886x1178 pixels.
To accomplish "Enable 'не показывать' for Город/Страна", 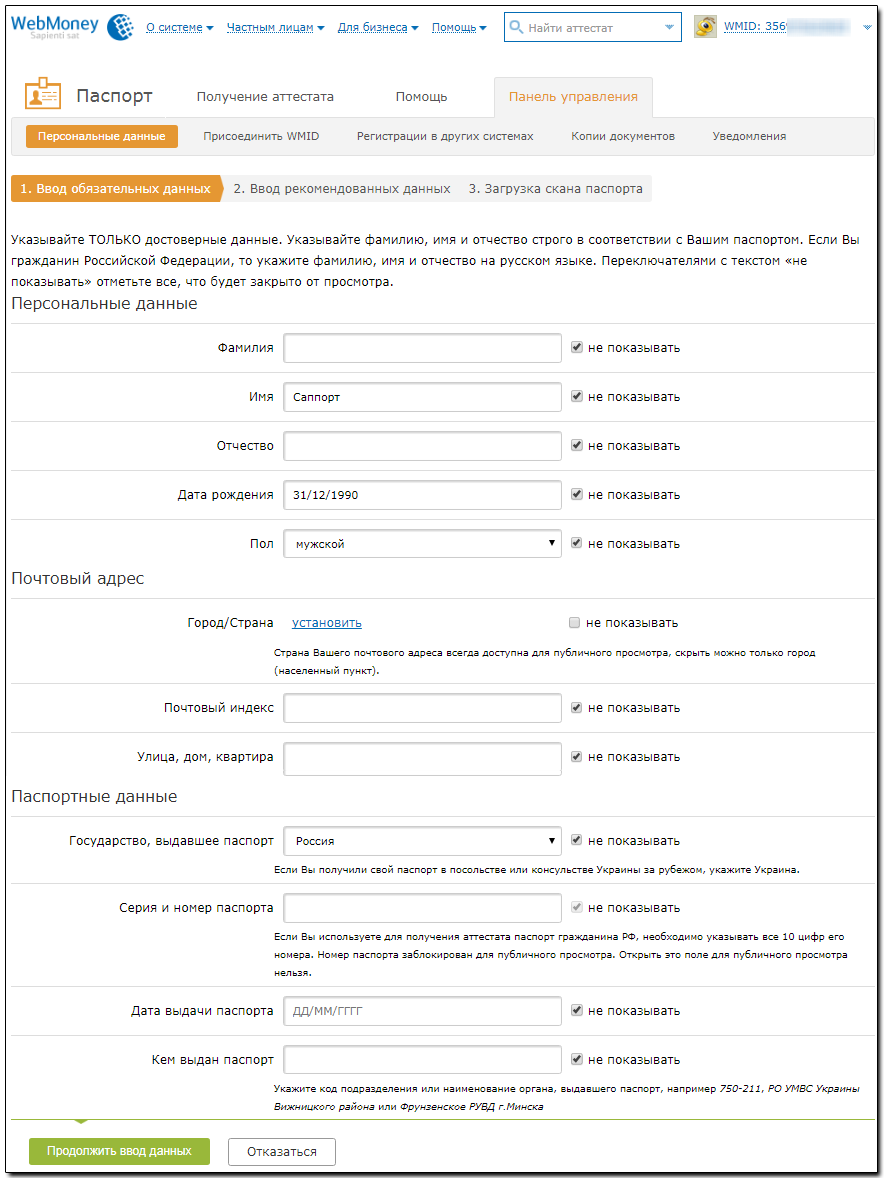I will (574, 623).
